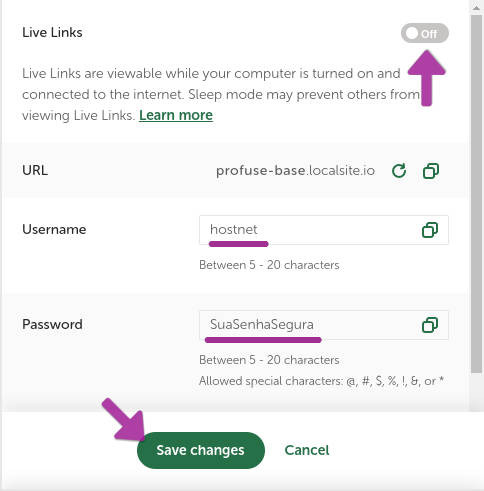
Task: Open the Learn more link
Action: pyautogui.click(x=176, y=115)
